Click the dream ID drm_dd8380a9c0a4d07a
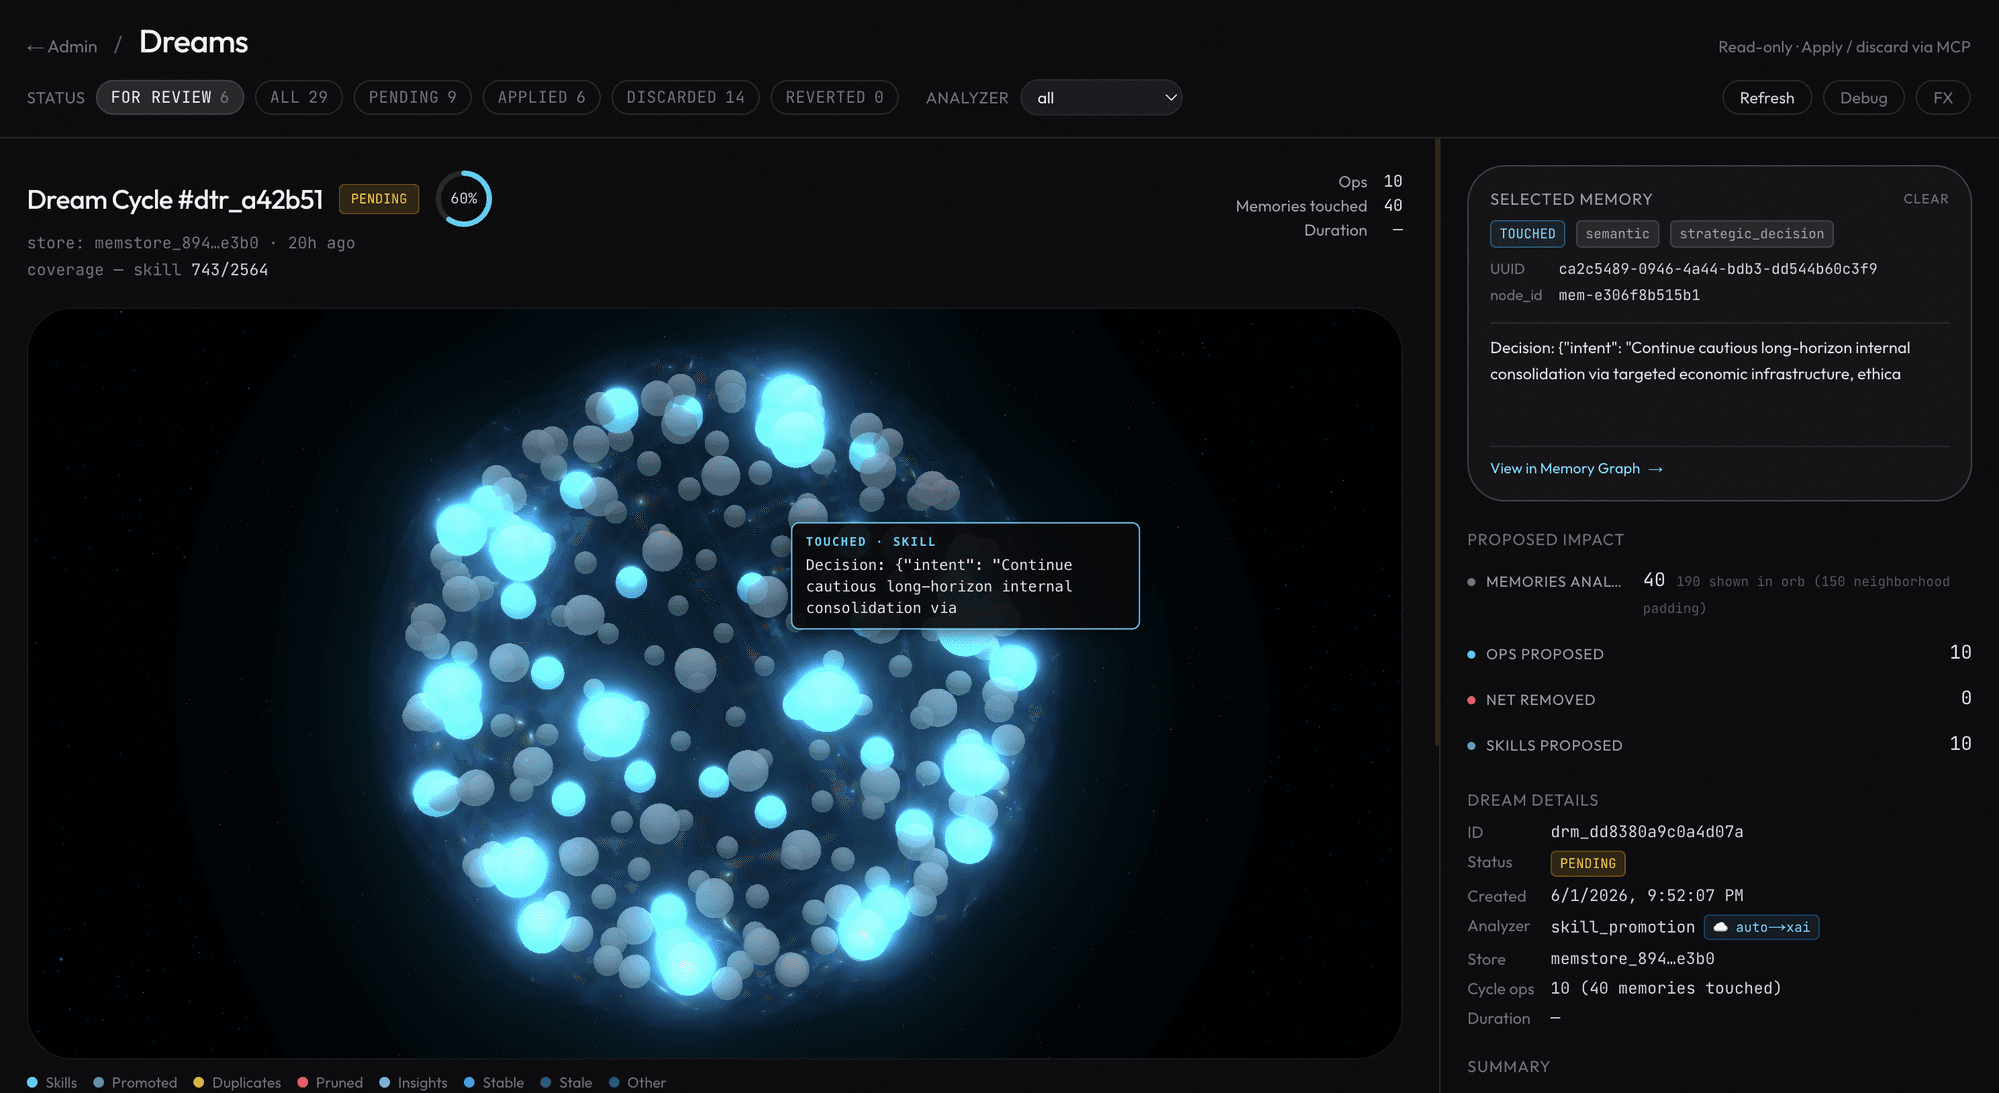The image size is (1999, 1093). (x=1647, y=832)
